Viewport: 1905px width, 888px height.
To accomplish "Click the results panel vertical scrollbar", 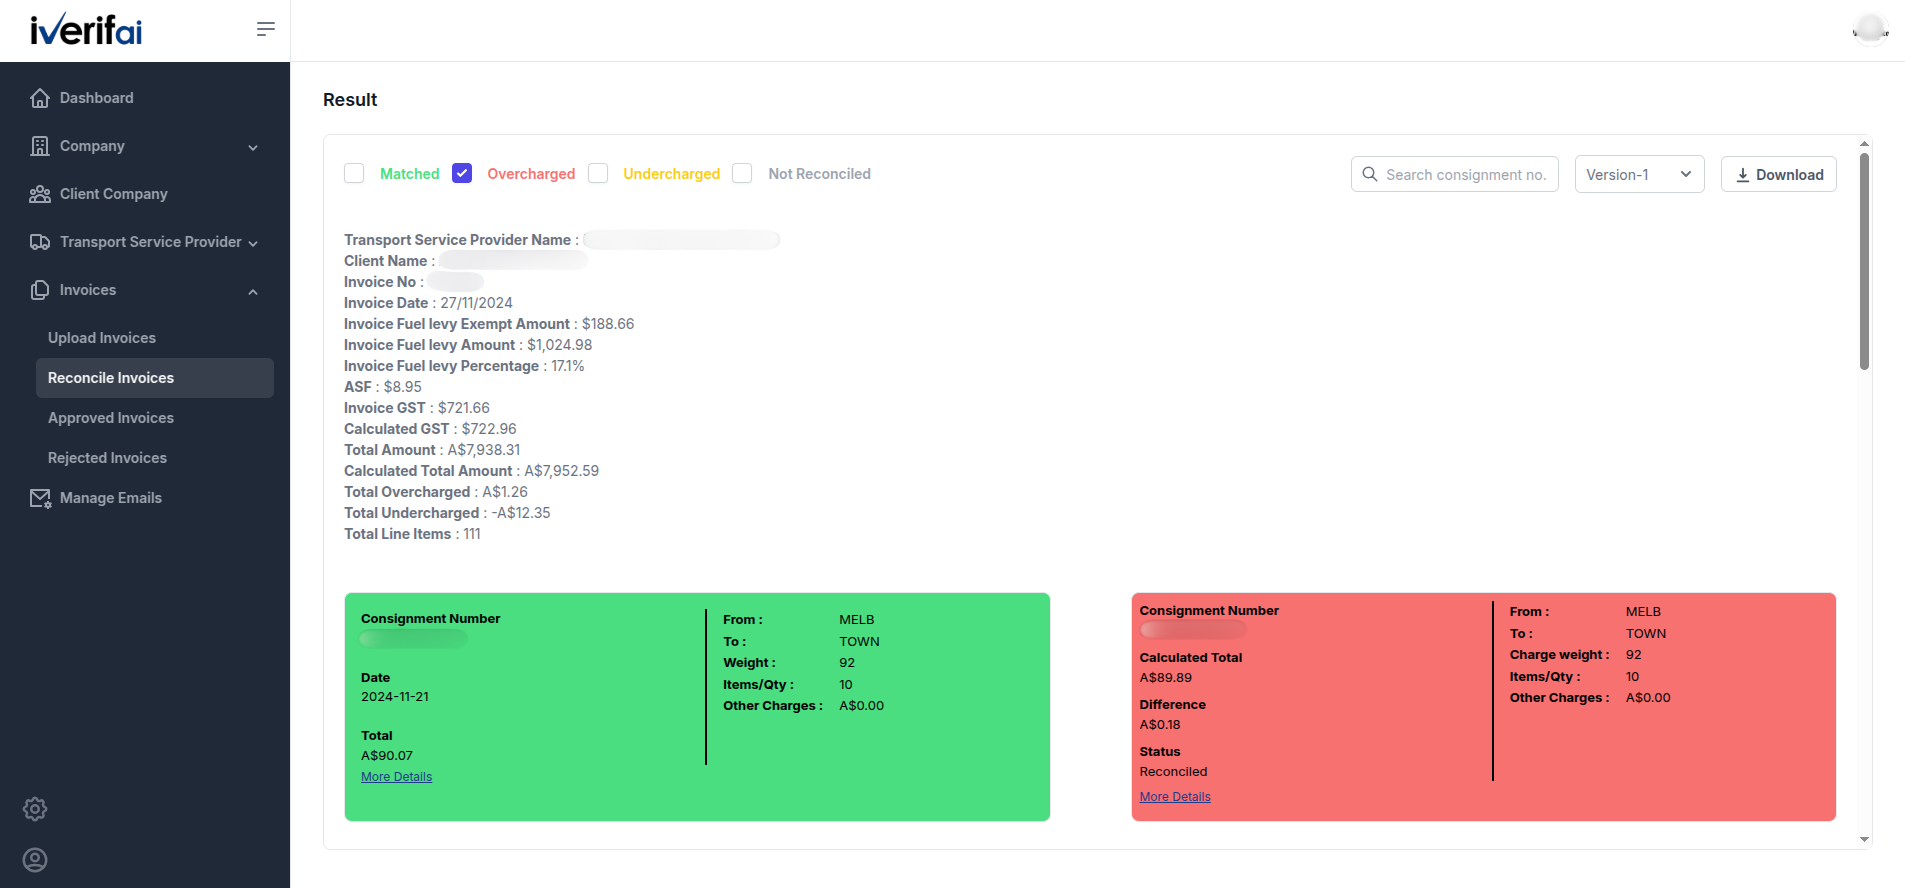I will (1864, 261).
